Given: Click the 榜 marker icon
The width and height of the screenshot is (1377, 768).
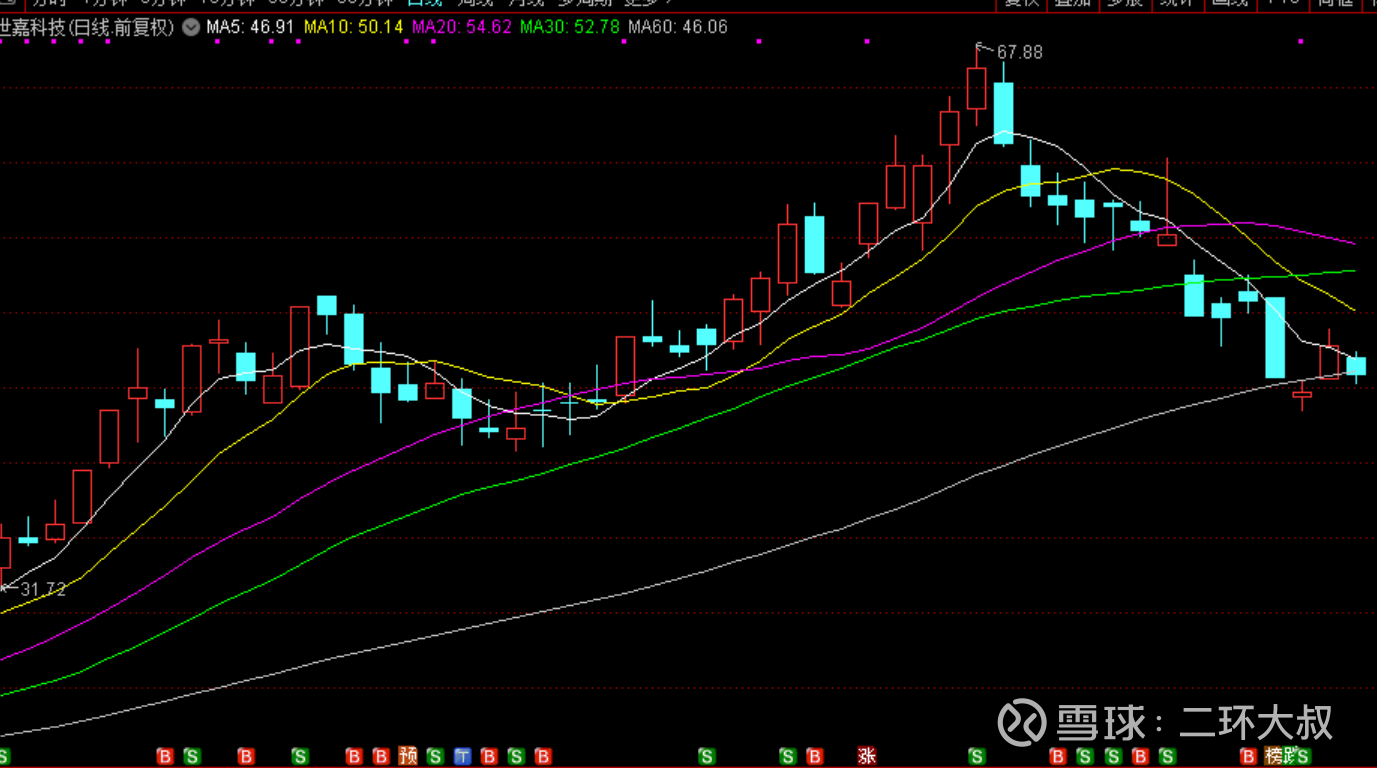Looking at the screenshot, I should pos(1273,756).
